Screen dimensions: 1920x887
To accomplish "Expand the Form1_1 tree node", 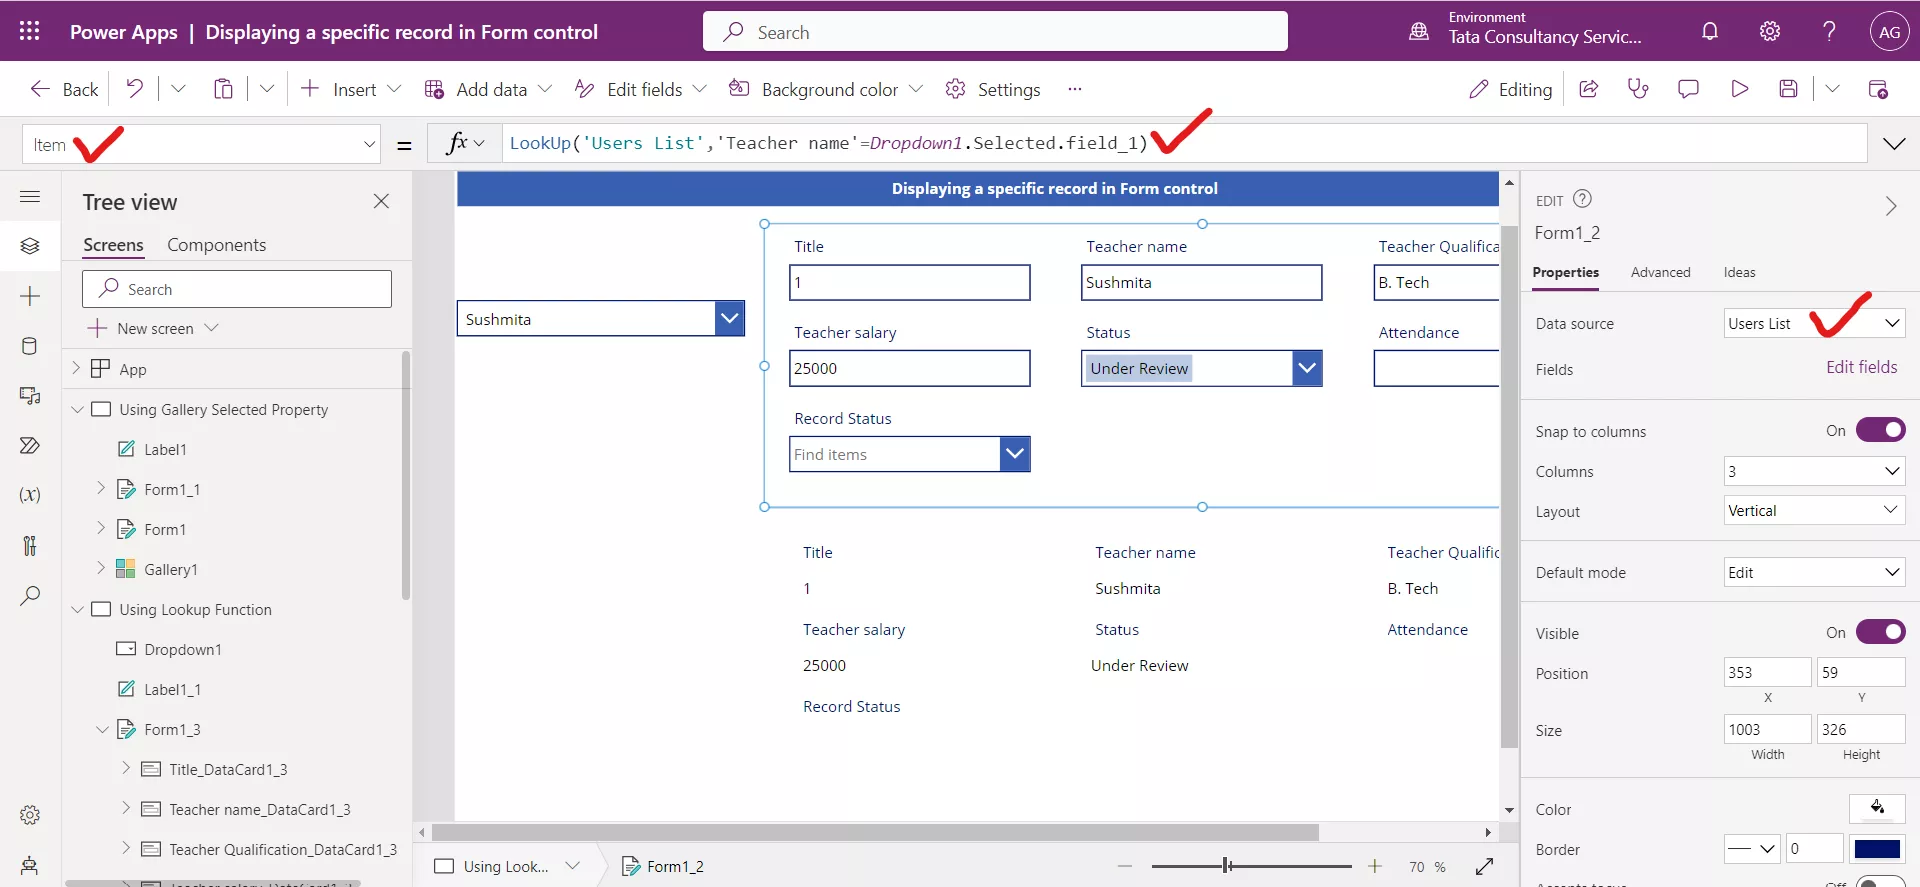I will click(101, 488).
